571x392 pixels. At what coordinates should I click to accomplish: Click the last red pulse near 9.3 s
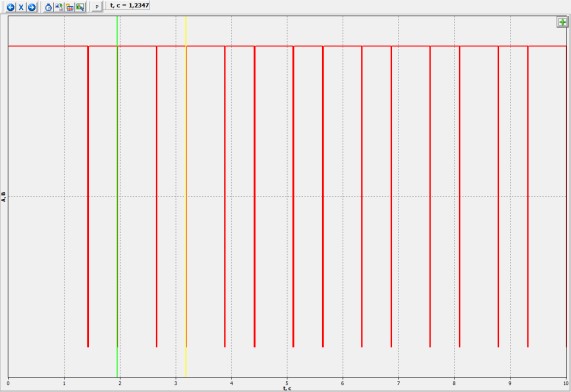[x=528, y=197]
